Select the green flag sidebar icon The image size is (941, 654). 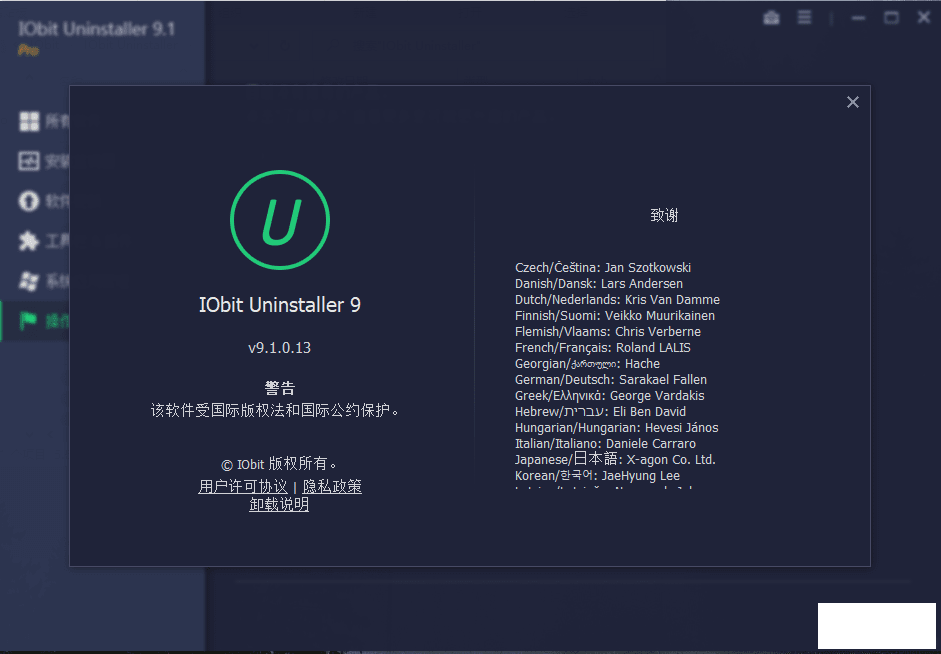pyautogui.click(x=28, y=320)
